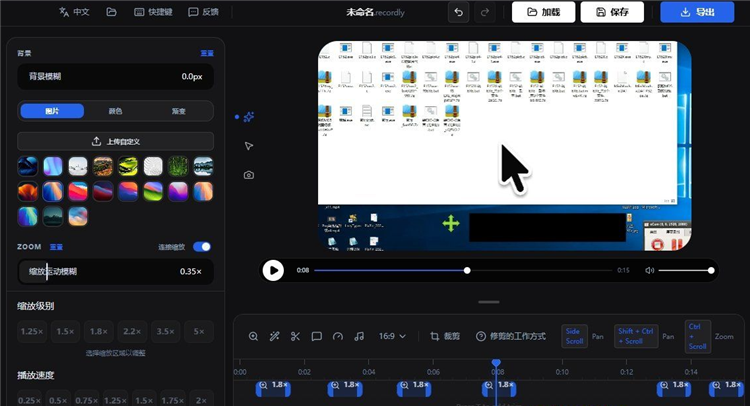Click the blue 导出 export button
This screenshot has width=750, height=406.
(x=696, y=12)
